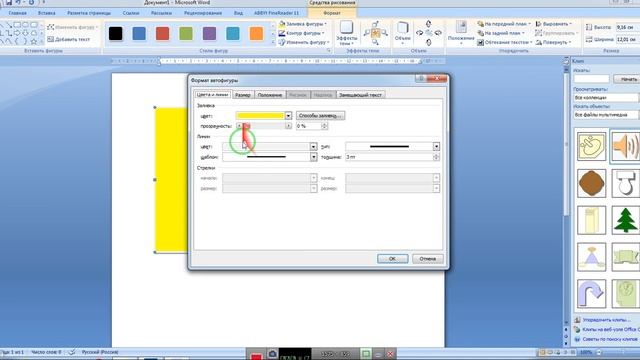The height and width of the screenshot is (360, 640).
Task: Open the Формат drawing tools tab
Action: (332, 13)
